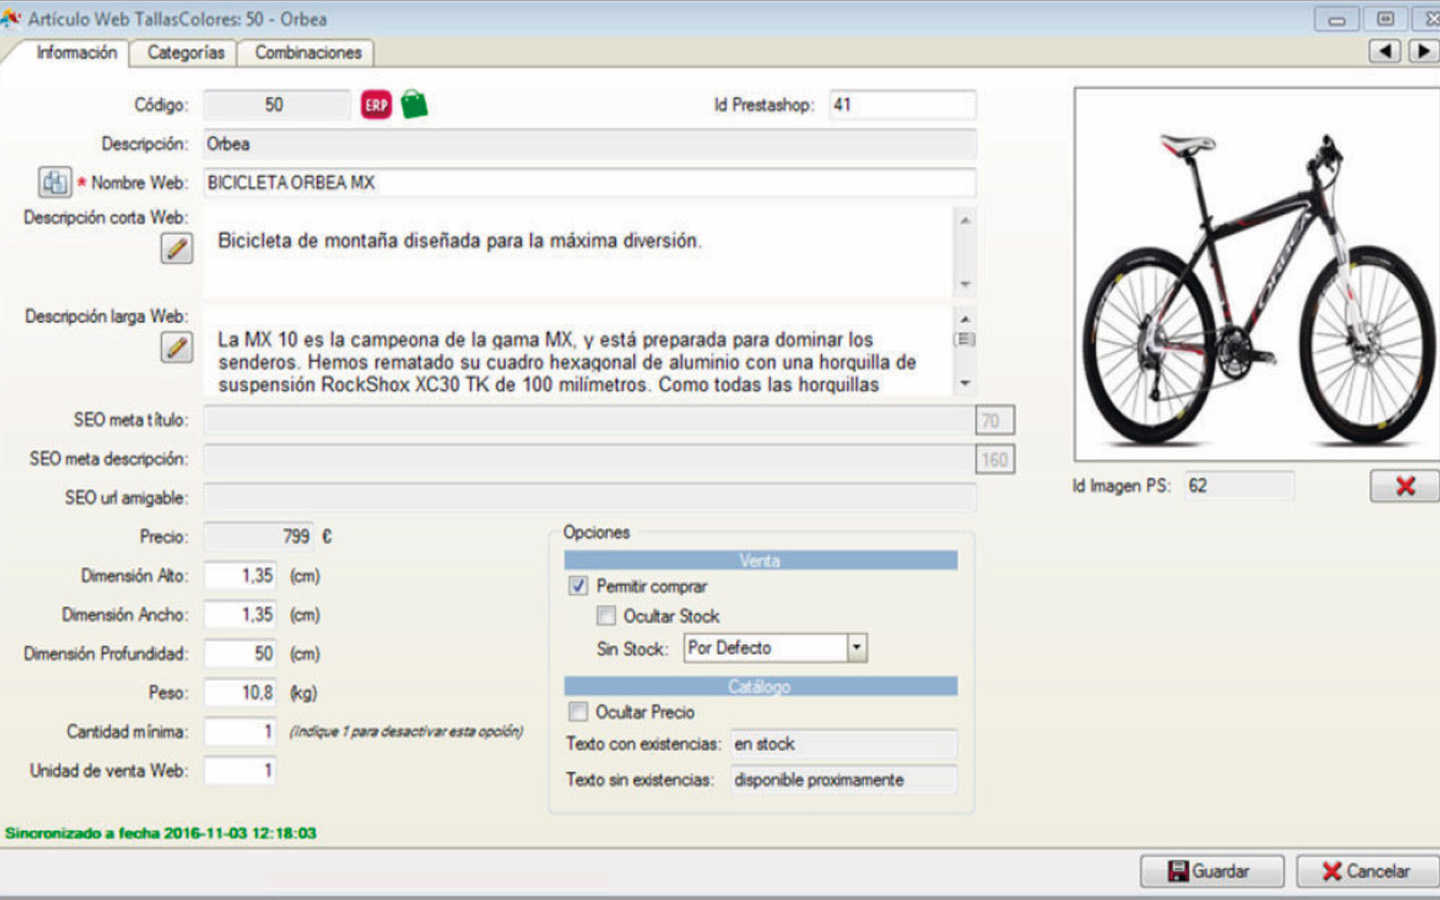Switch to the Categorías tab
The image size is (1440, 900).
pos(185,53)
